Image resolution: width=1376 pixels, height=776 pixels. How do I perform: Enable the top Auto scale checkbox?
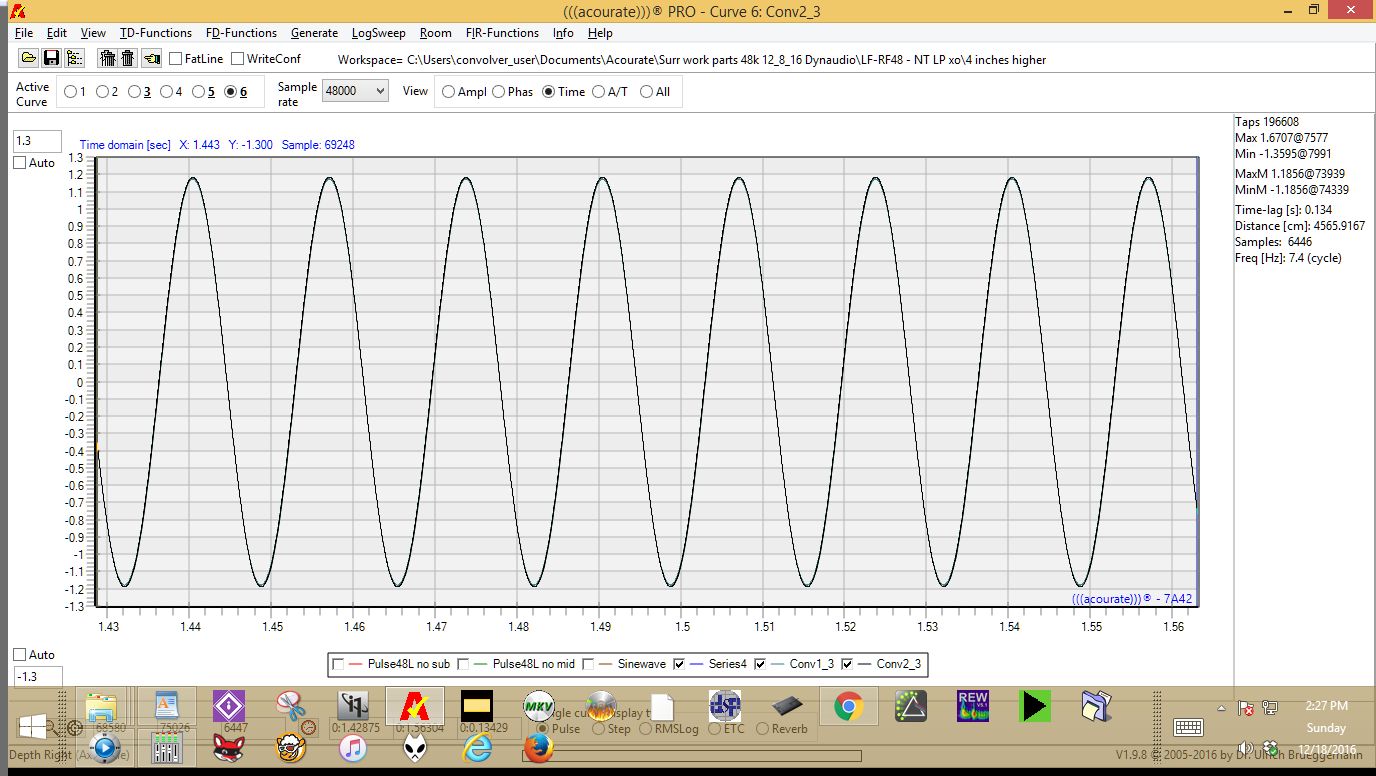19,163
